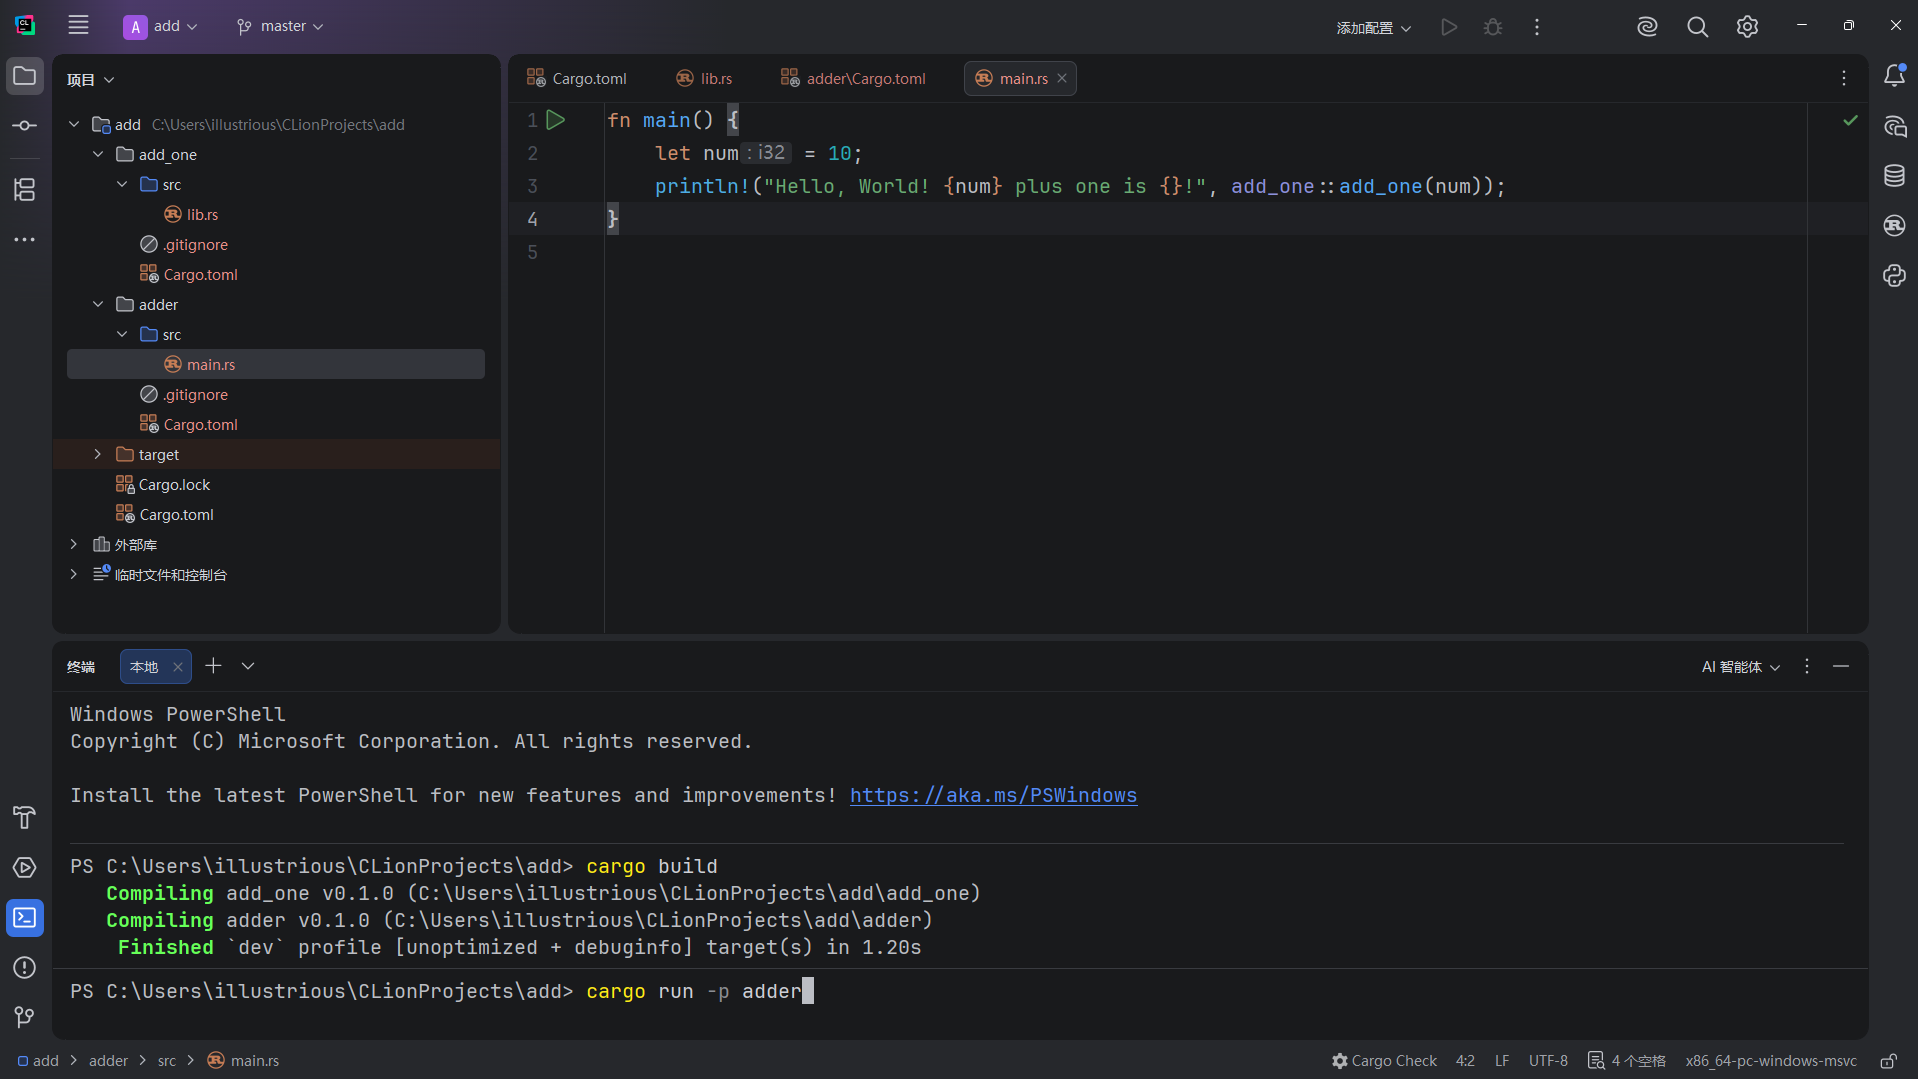Open the run configuration dropdown
This screenshot has width=1918, height=1079.
pos(1373,27)
